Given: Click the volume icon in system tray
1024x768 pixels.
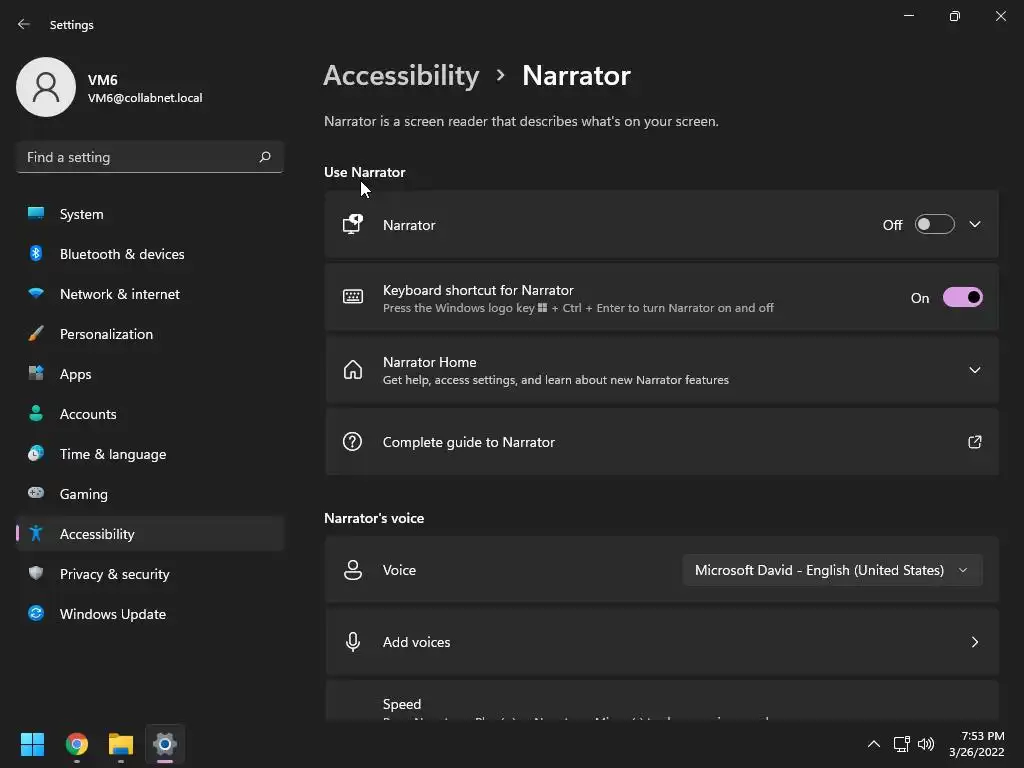Looking at the screenshot, I should pyautogui.click(x=926, y=744).
